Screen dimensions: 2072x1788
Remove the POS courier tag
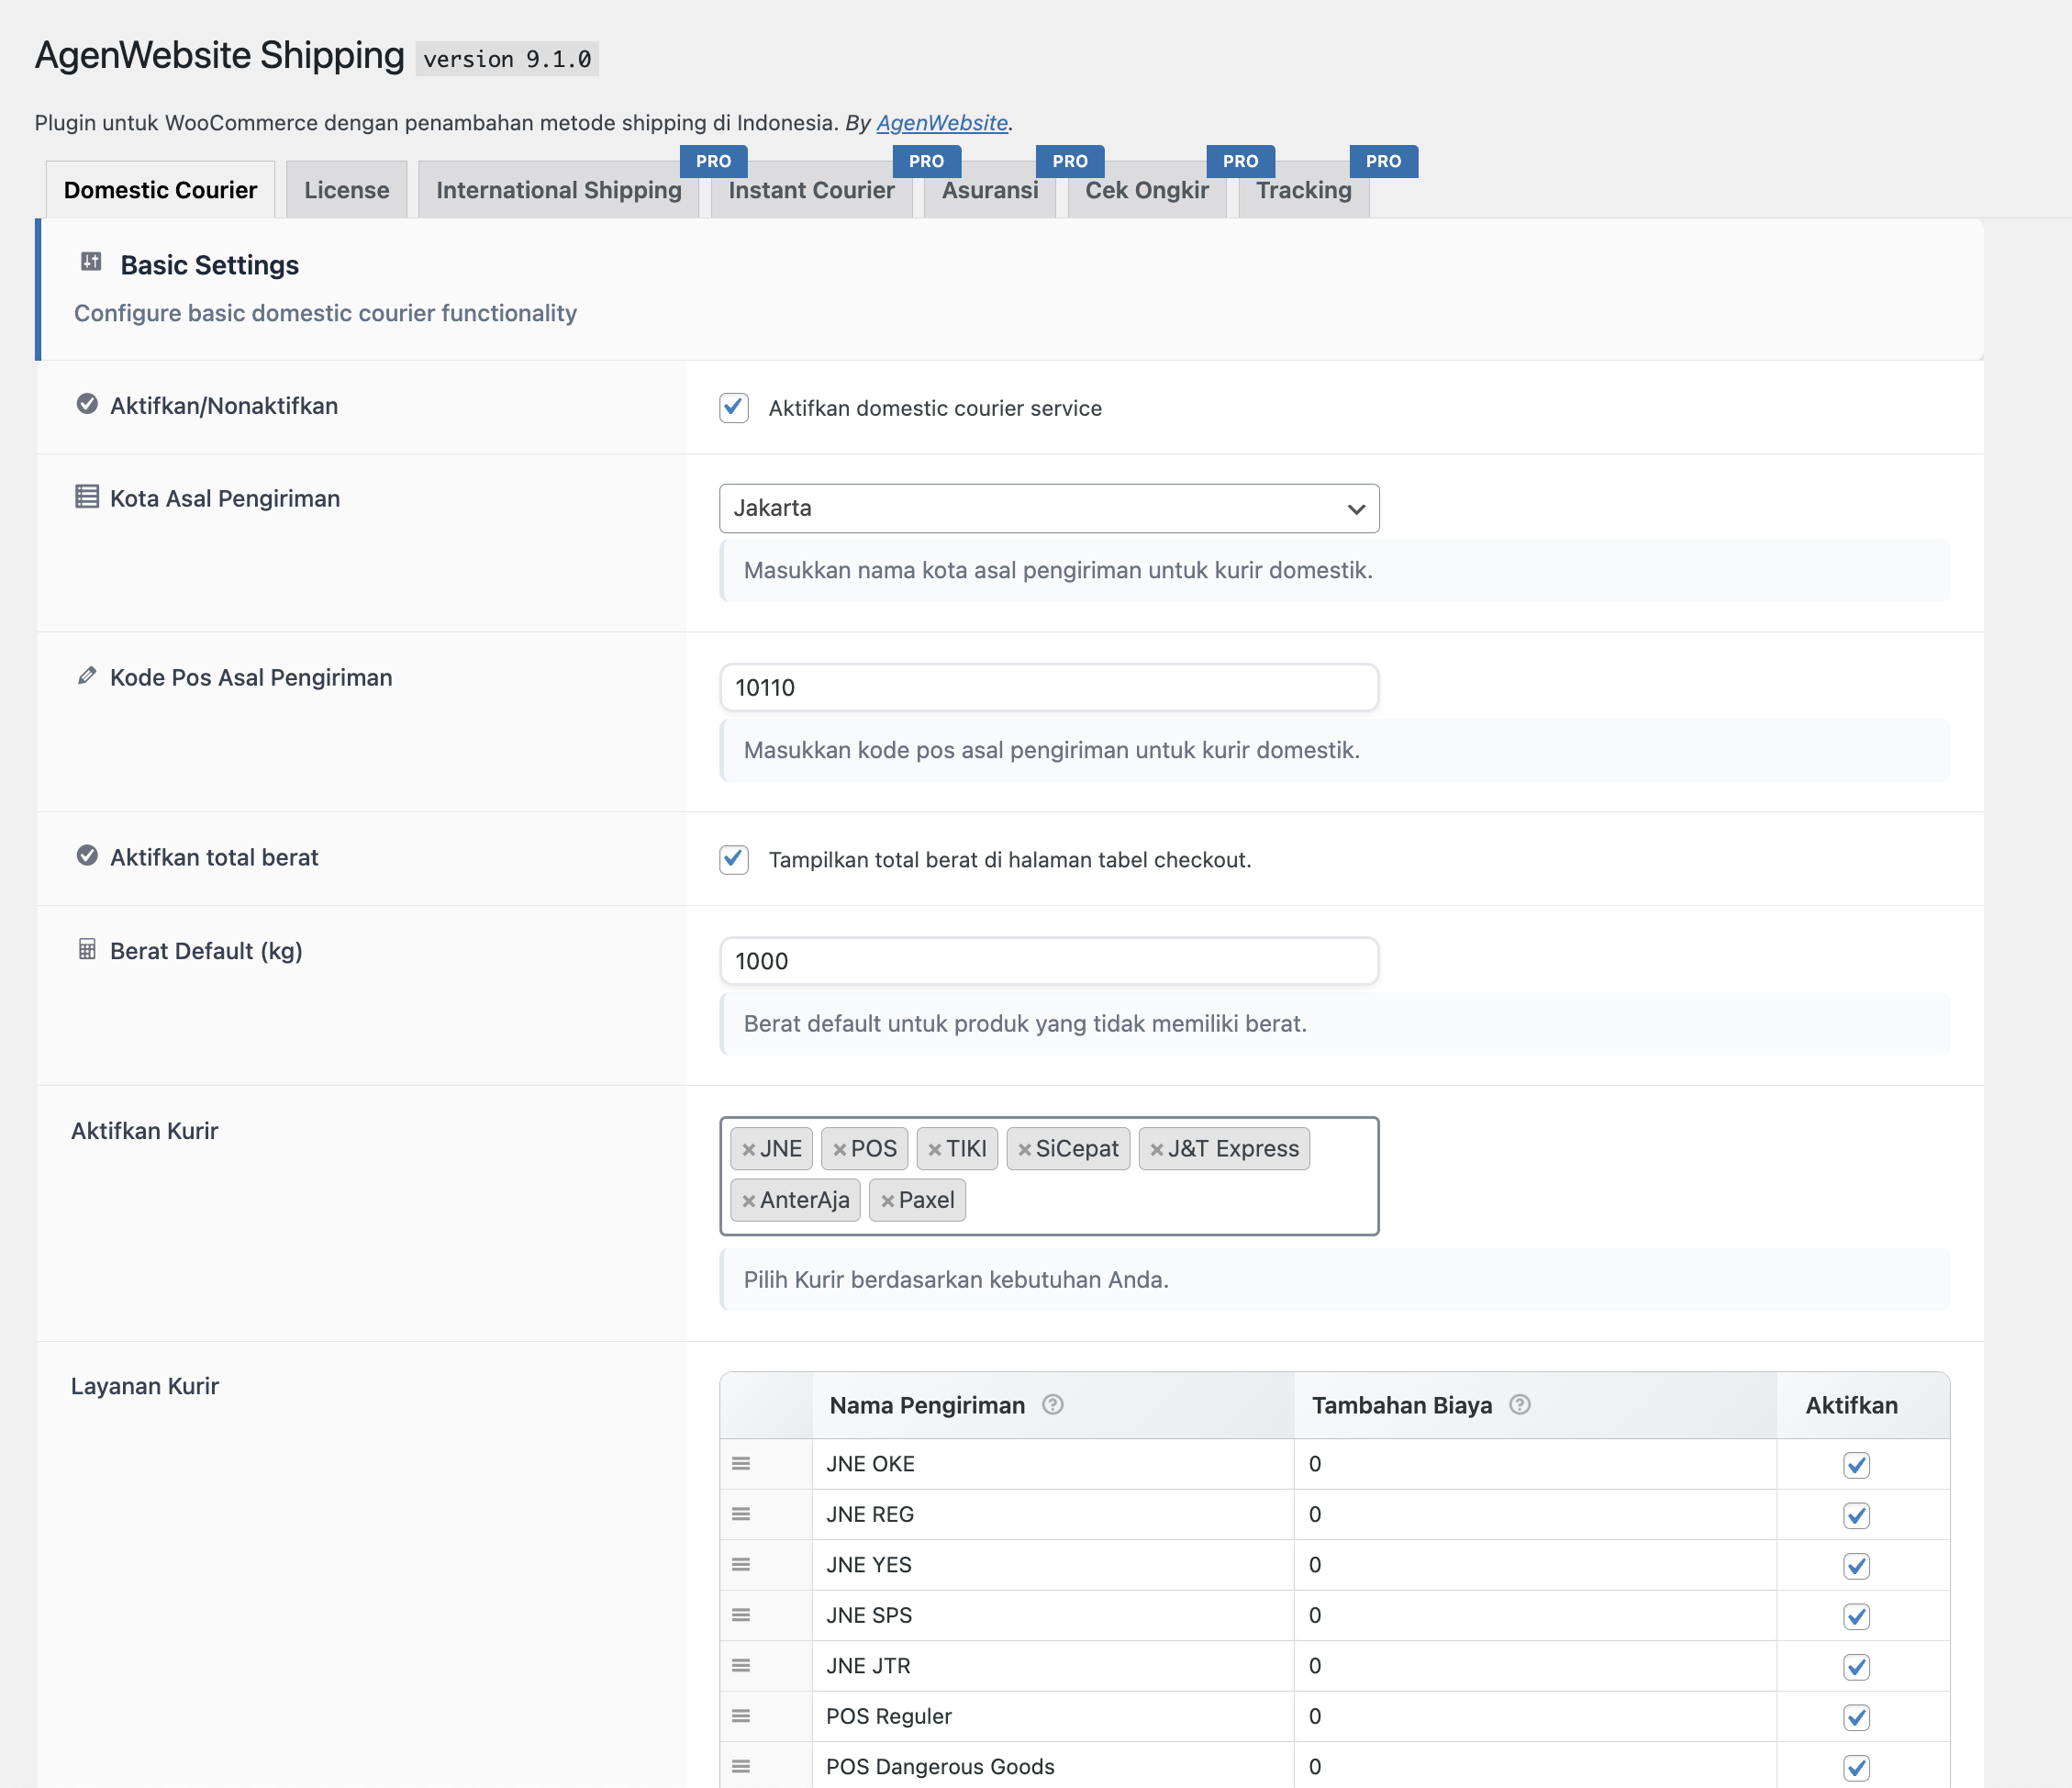point(839,1150)
